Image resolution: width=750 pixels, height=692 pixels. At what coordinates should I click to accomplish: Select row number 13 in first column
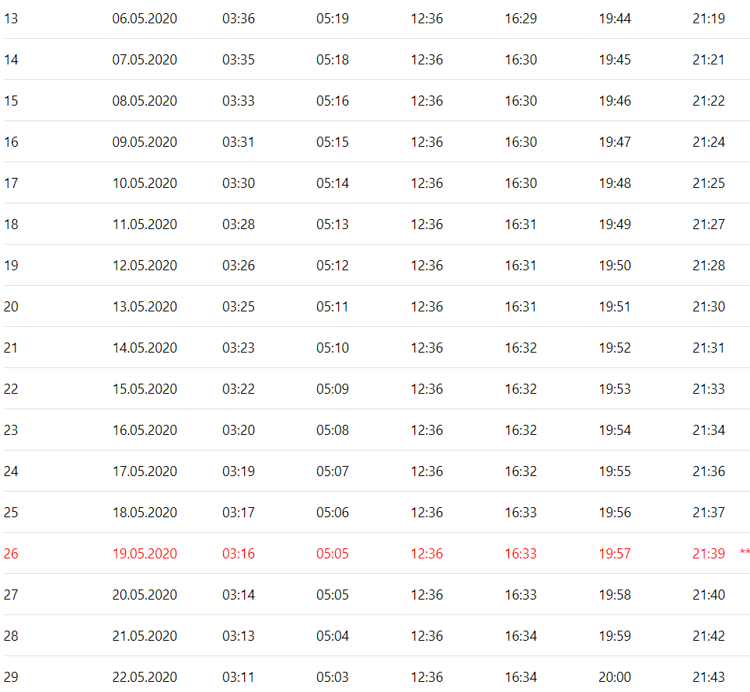[x=11, y=19]
